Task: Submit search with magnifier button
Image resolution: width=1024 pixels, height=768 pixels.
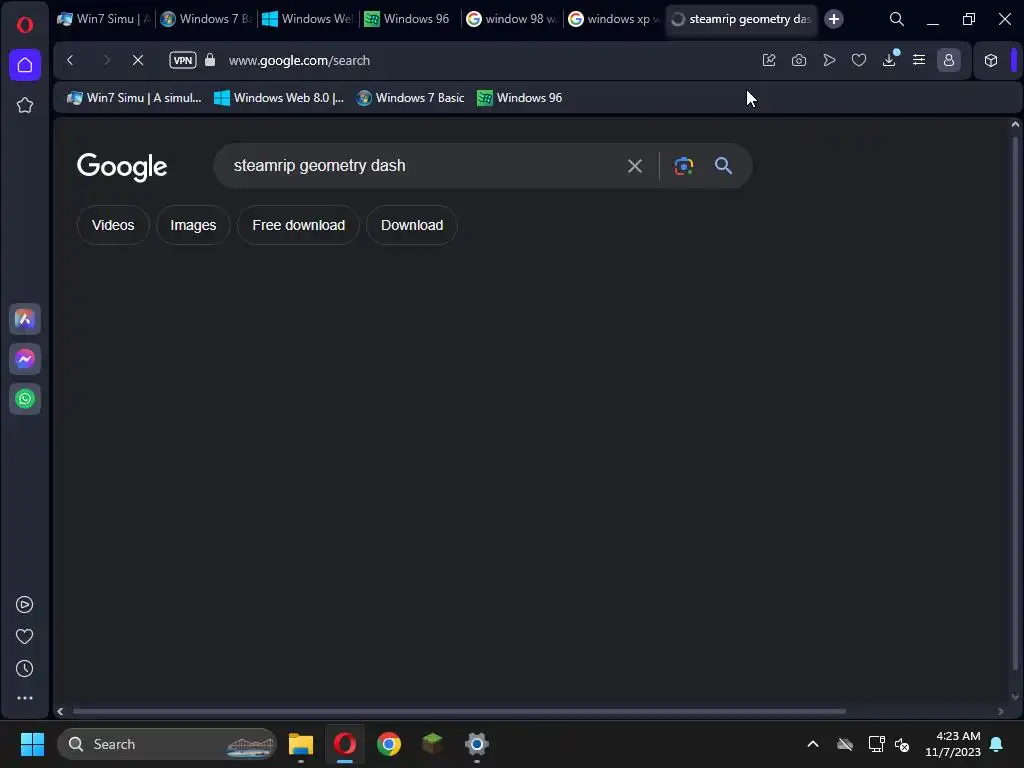Action: click(x=723, y=166)
